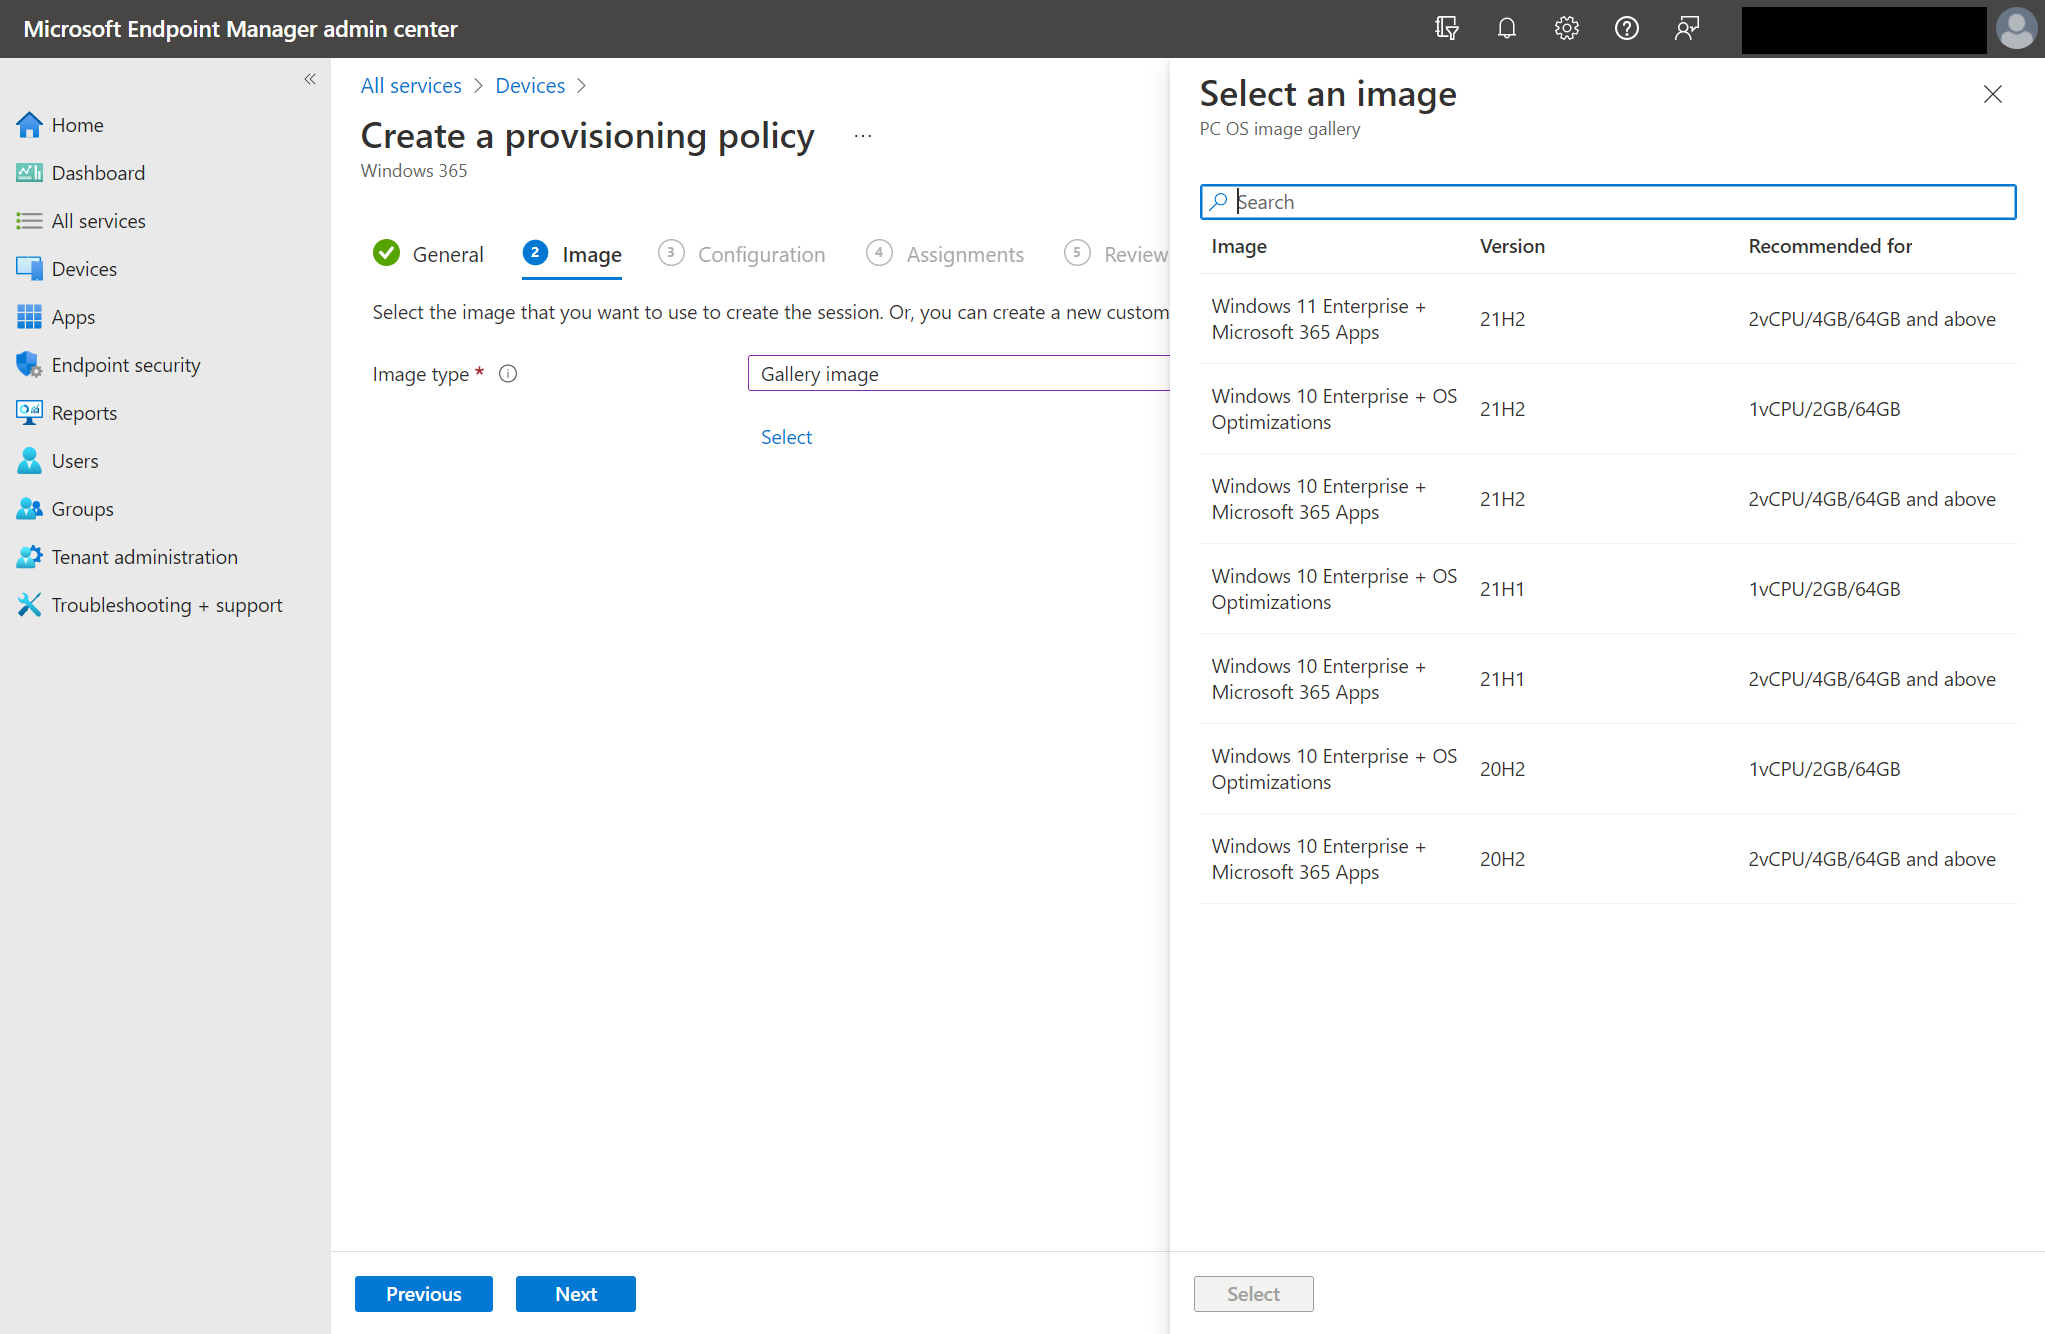2045x1334 pixels.
Task: Switch to the Review step tab
Action: pyautogui.click(x=1116, y=254)
